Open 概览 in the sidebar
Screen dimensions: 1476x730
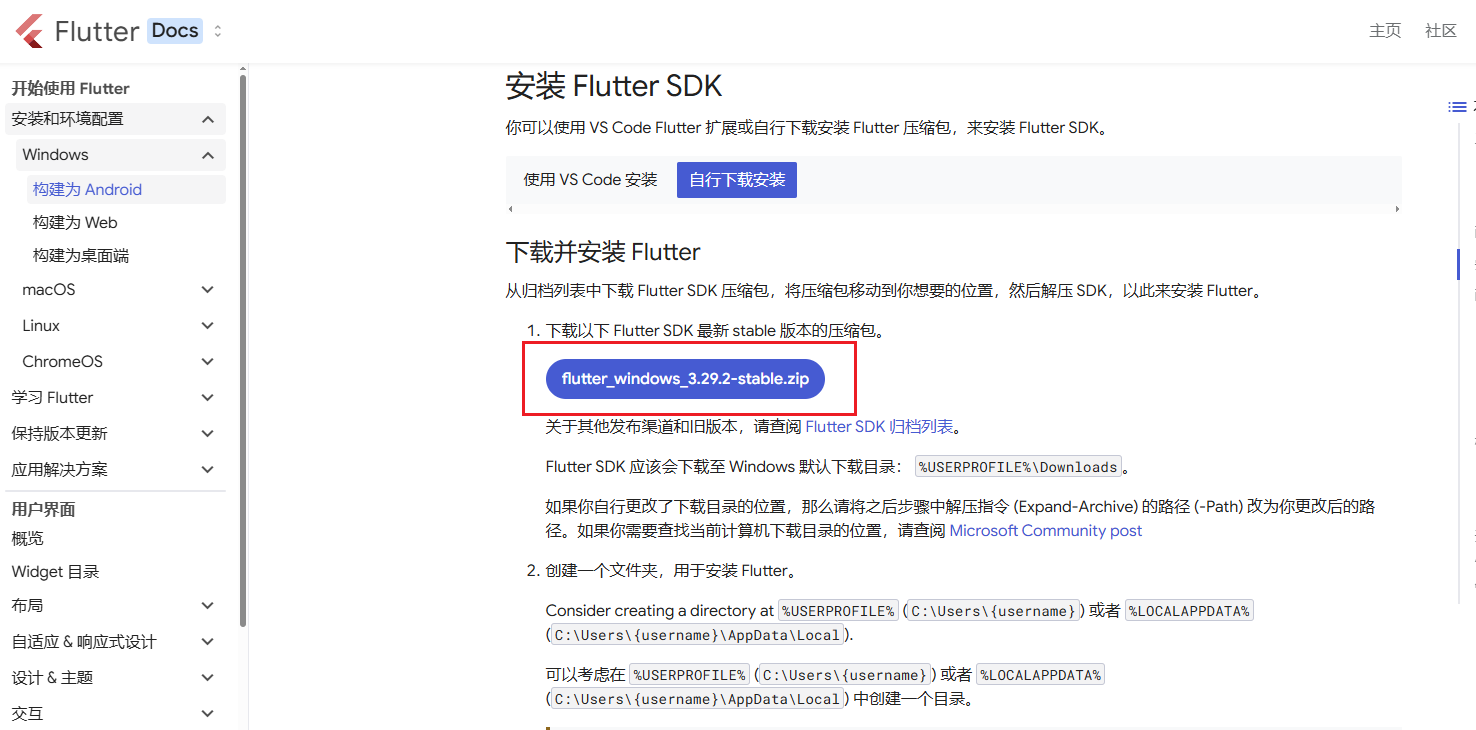pyautogui.click(x=28, y=539)
